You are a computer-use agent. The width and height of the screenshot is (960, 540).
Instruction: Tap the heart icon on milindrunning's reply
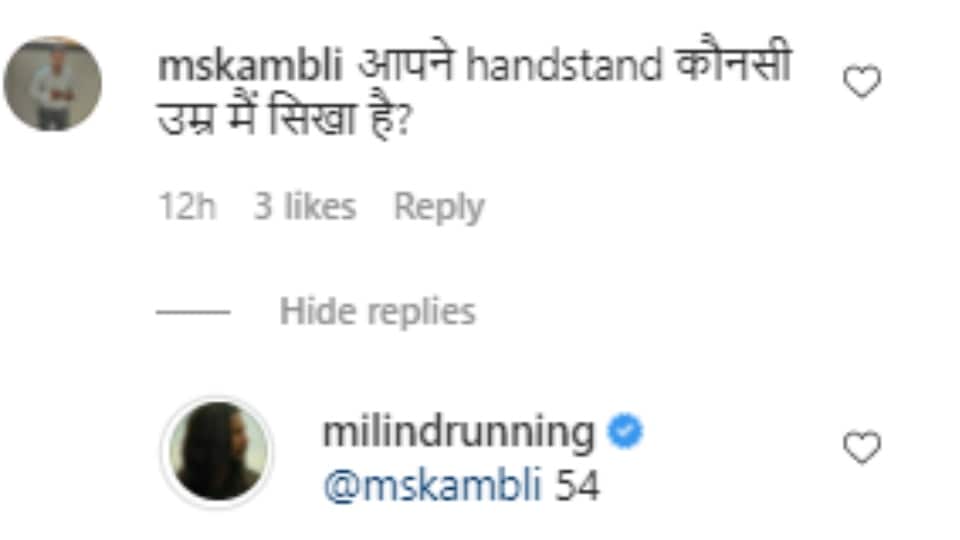tap(862, 448)
